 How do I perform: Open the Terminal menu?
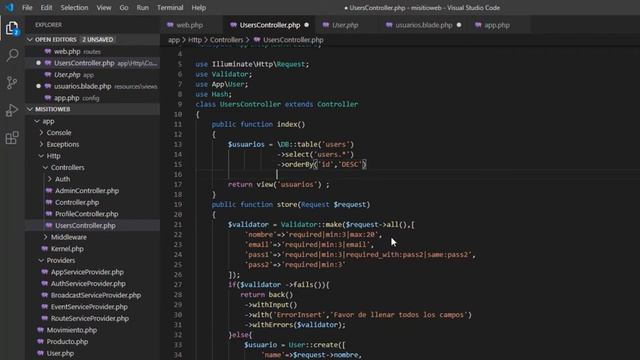tap(170, 8)
